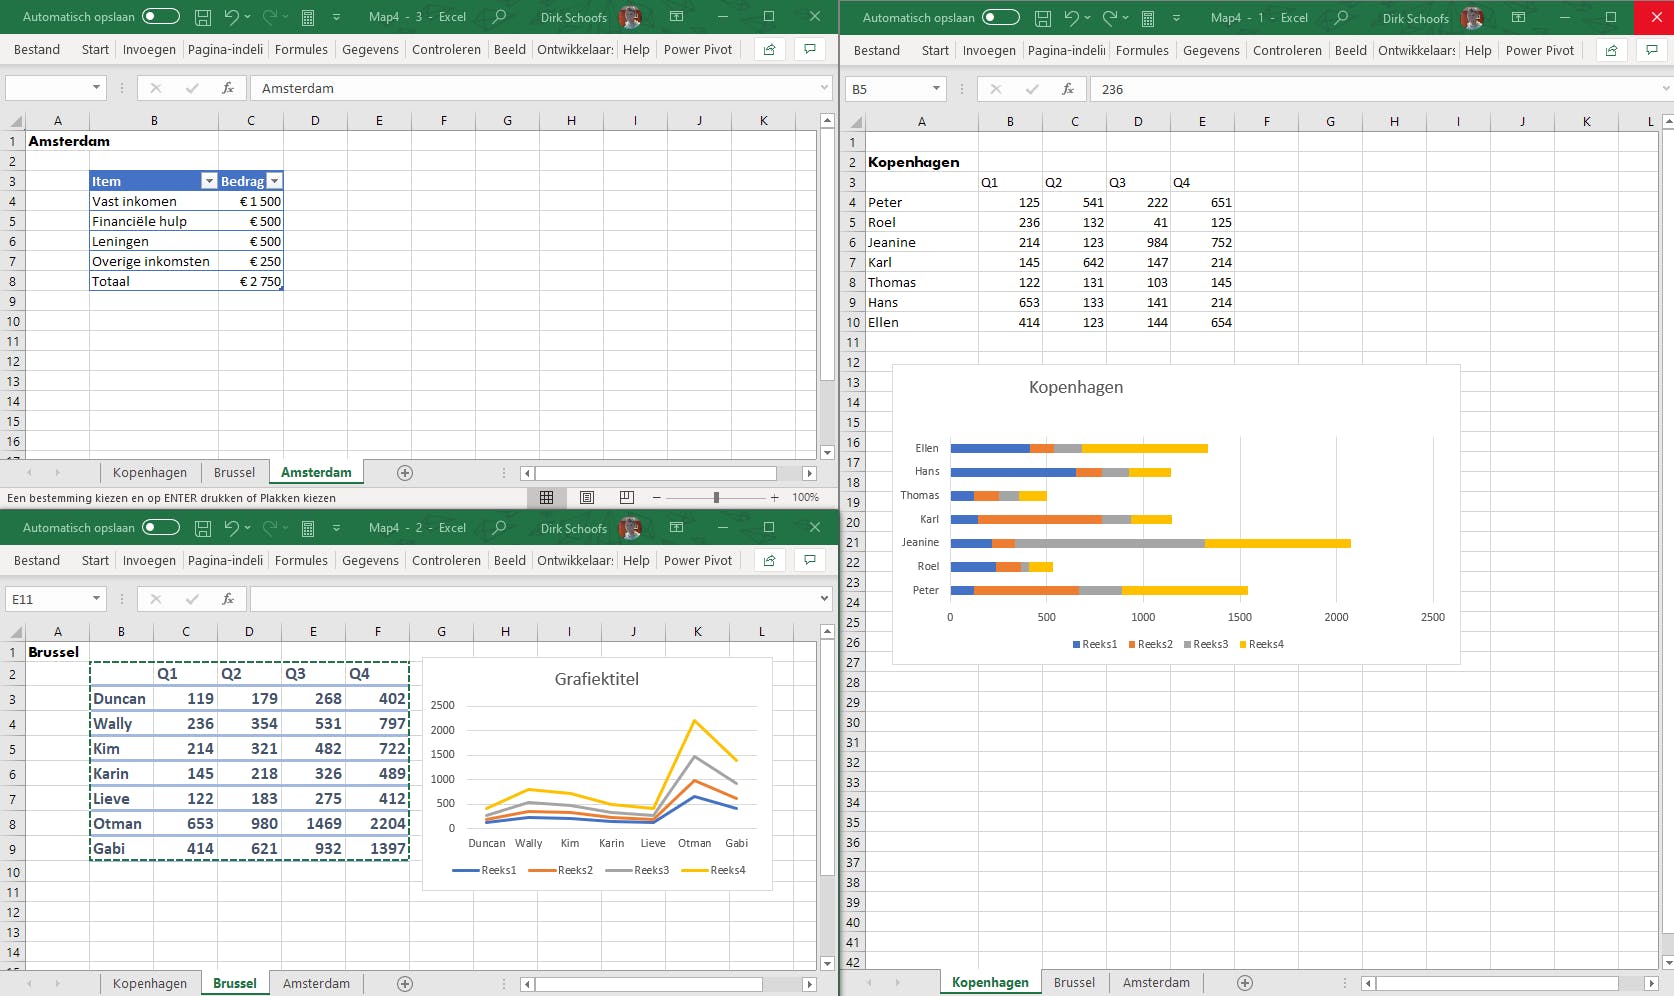The height and width of the screenshot is (996, 1674).
Task: Insert function via fx in Map4 - 3
Action: [x=228, y=88]
